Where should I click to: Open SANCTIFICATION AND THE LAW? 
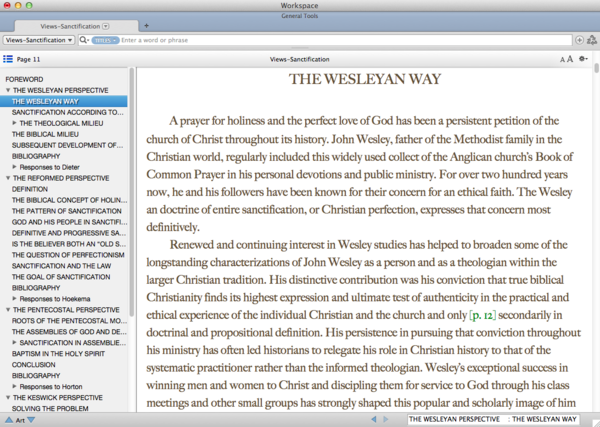(x=61, y=266)
